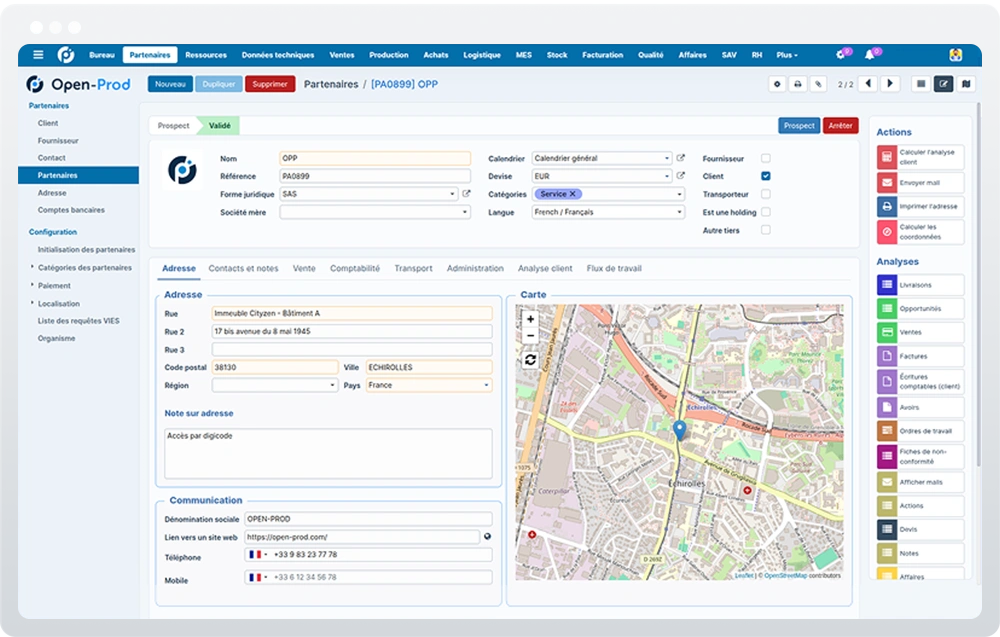
Task: Click the Open-Prod logo in top bar
Action: (x=66, y=55)
